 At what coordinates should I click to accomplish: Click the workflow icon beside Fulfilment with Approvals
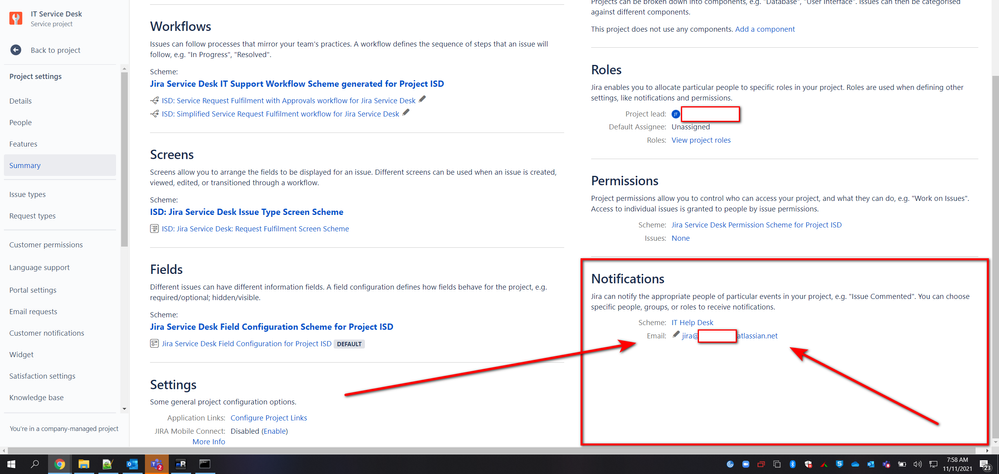tap(154, 101)
